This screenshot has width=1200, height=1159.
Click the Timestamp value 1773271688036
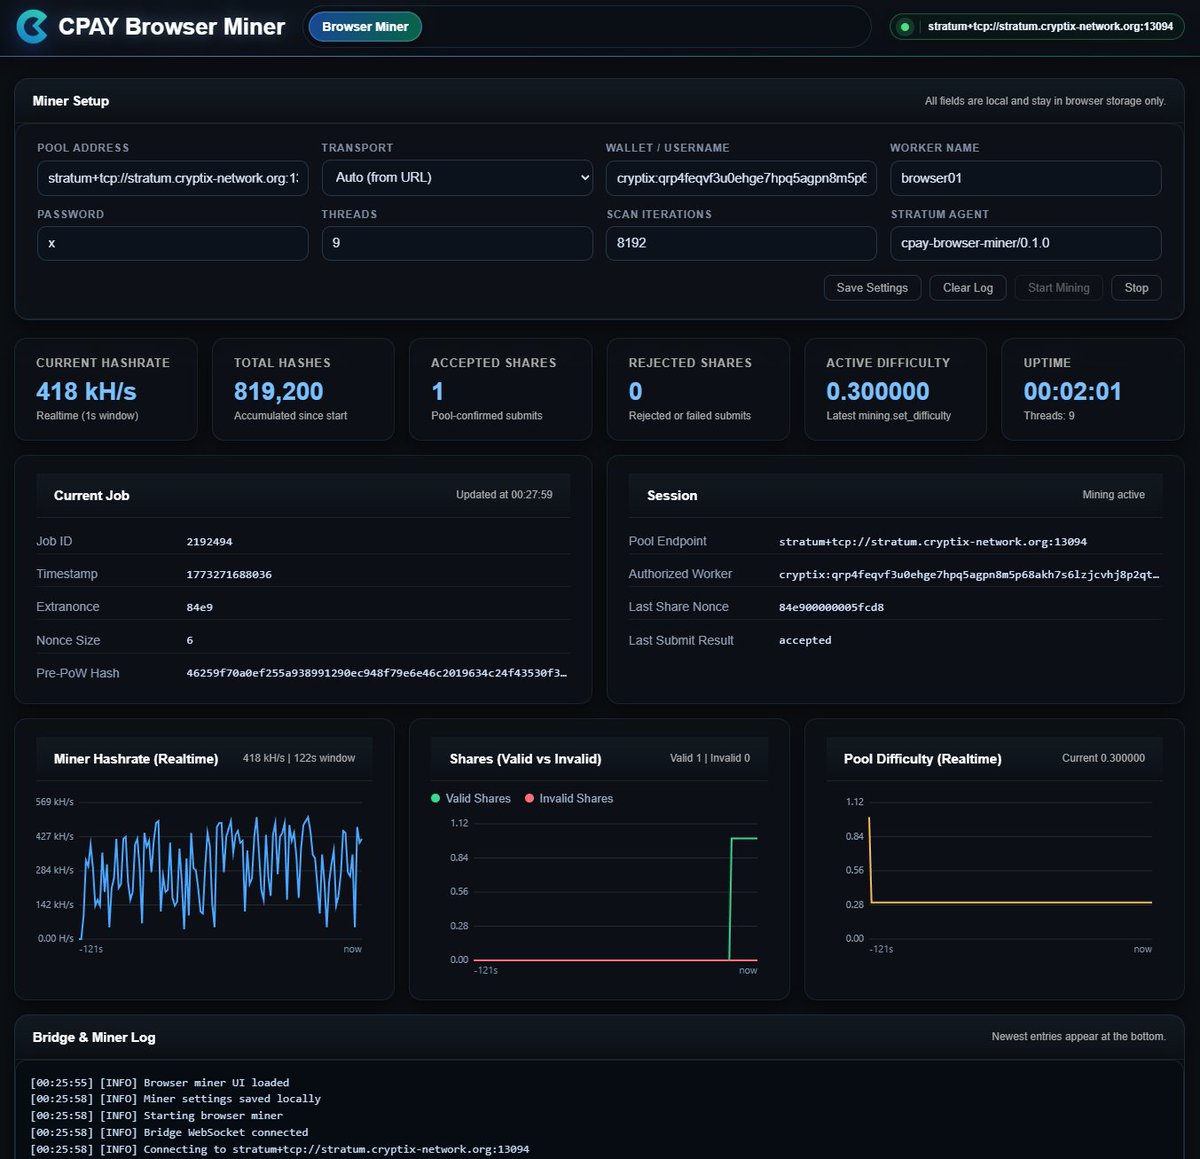point(229,575)
